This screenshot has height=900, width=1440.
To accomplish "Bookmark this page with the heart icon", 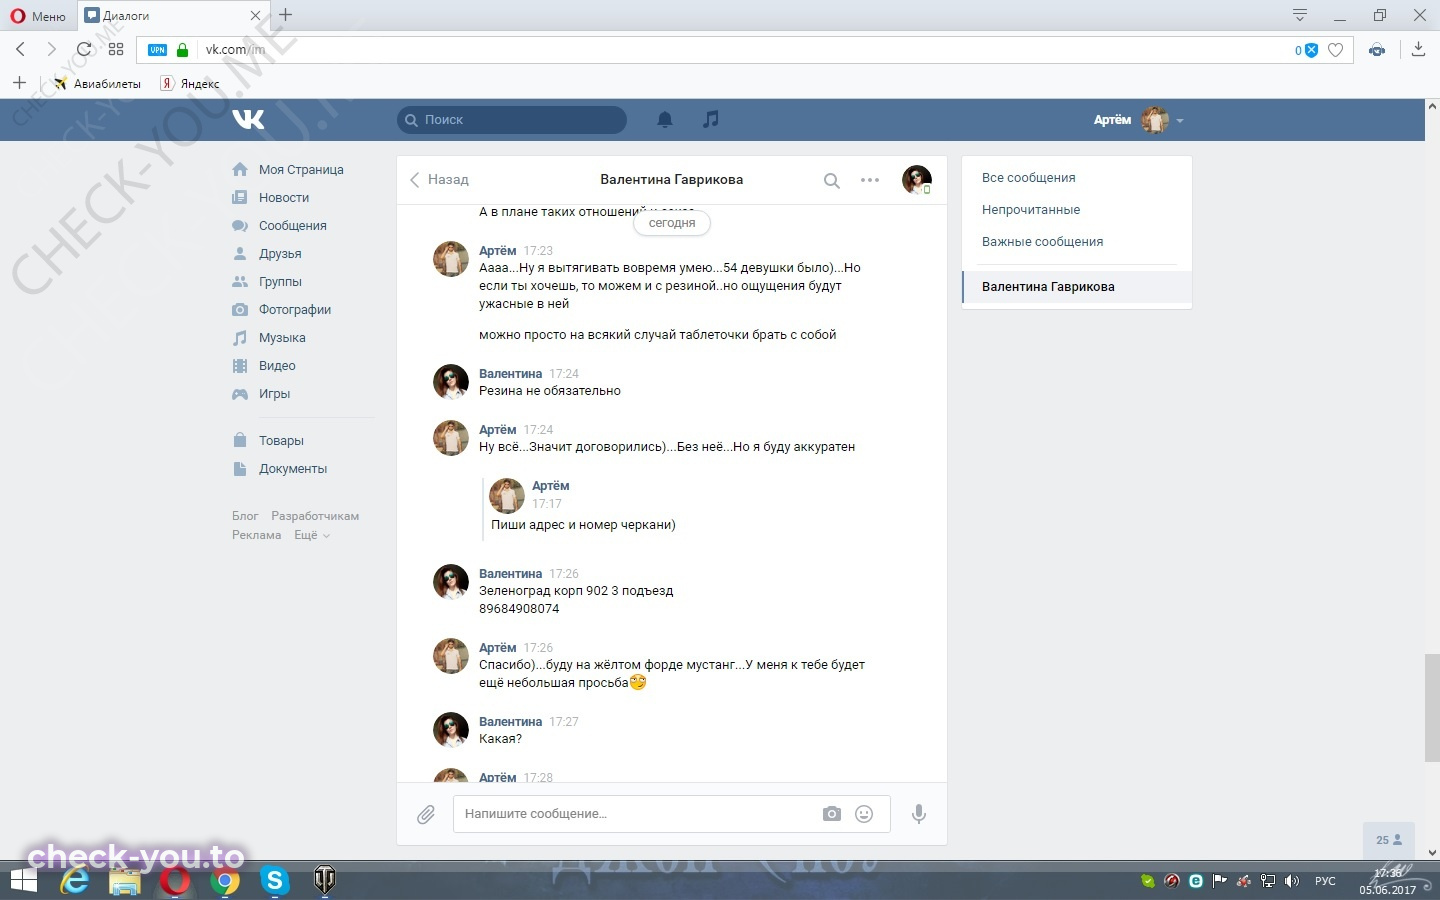I will coord(1335,50).
